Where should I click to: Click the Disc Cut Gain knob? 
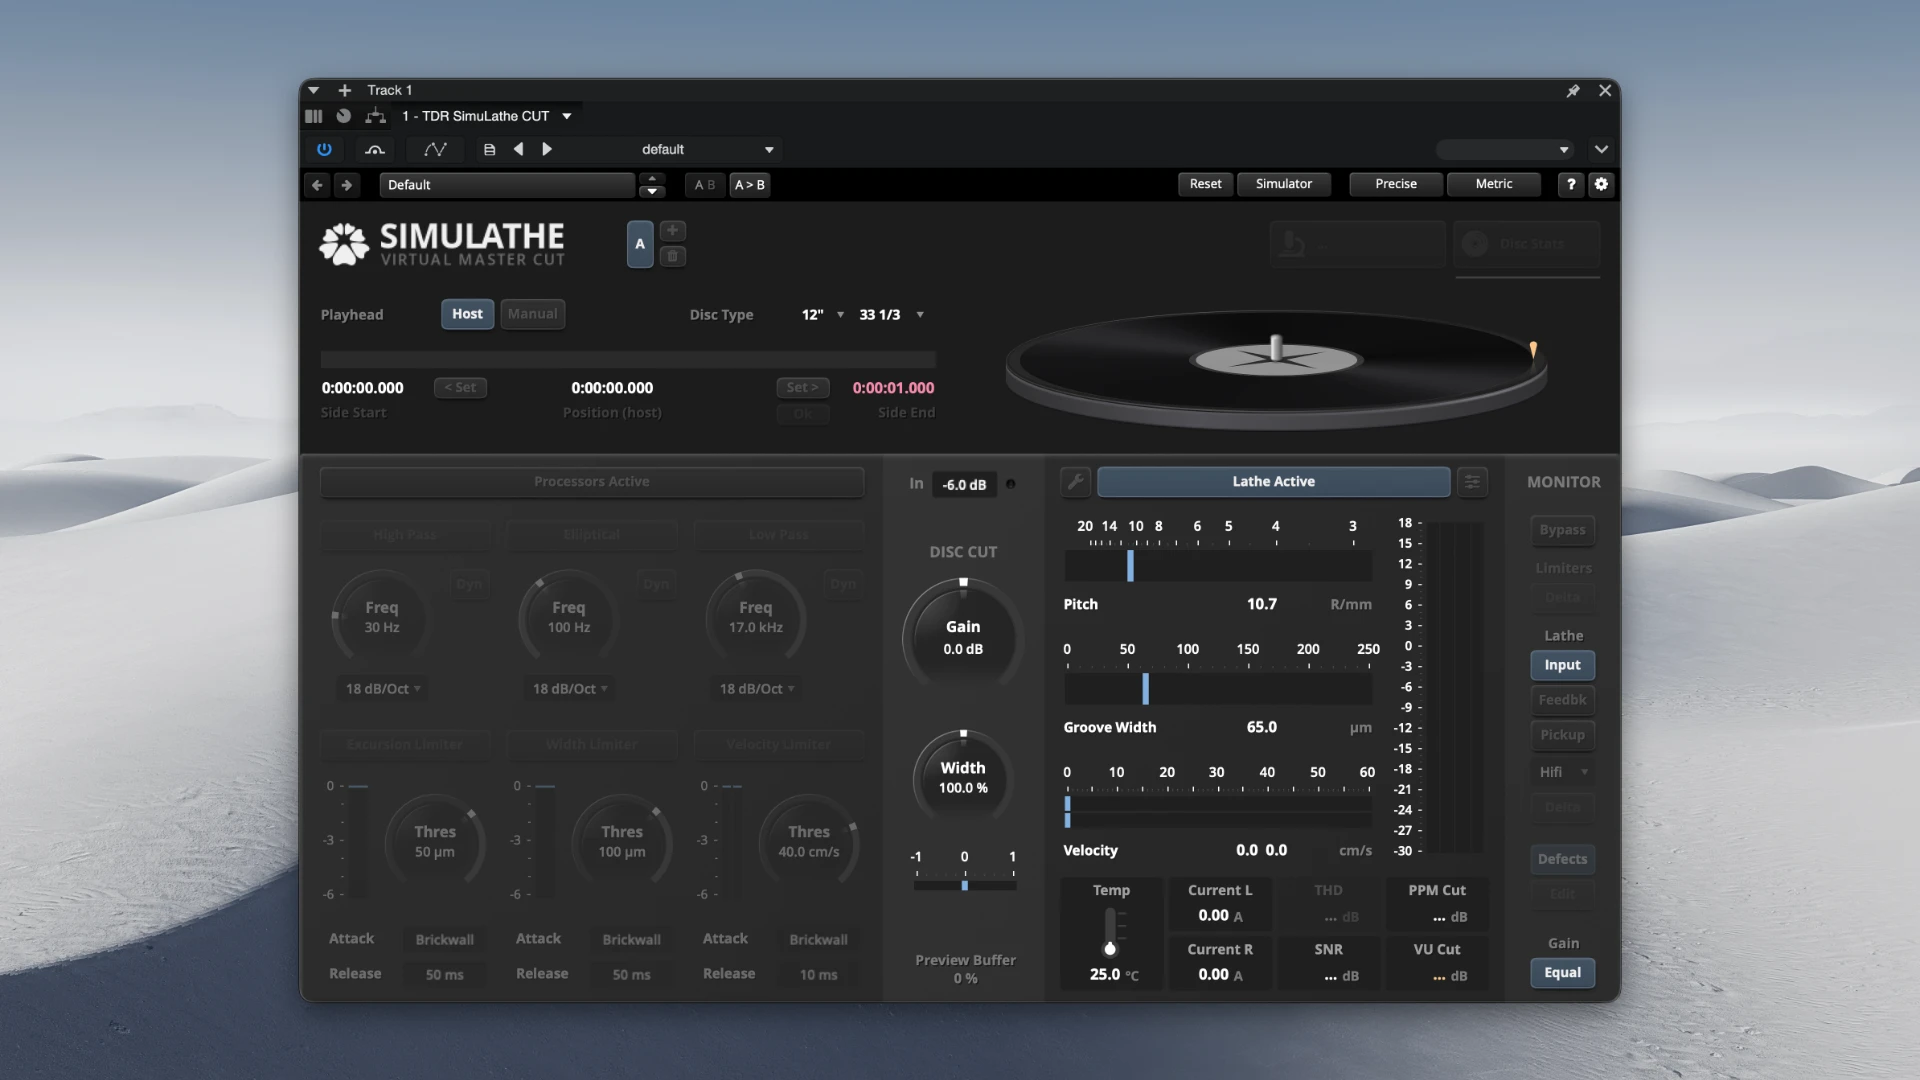pyautogui.click(x=963, y=637)
